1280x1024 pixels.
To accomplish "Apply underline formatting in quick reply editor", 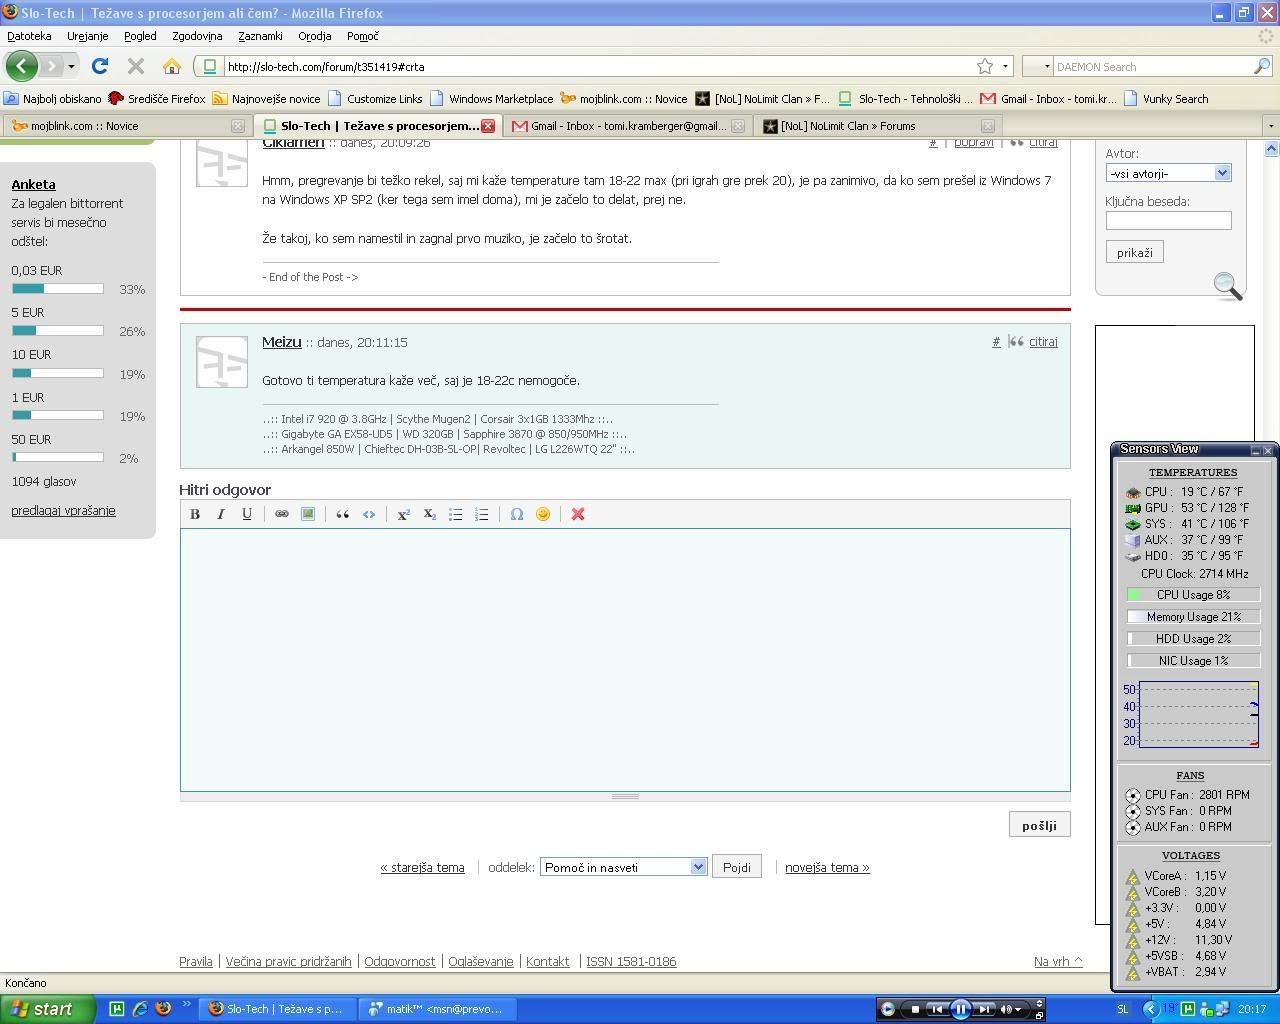I will pos(247,514).
